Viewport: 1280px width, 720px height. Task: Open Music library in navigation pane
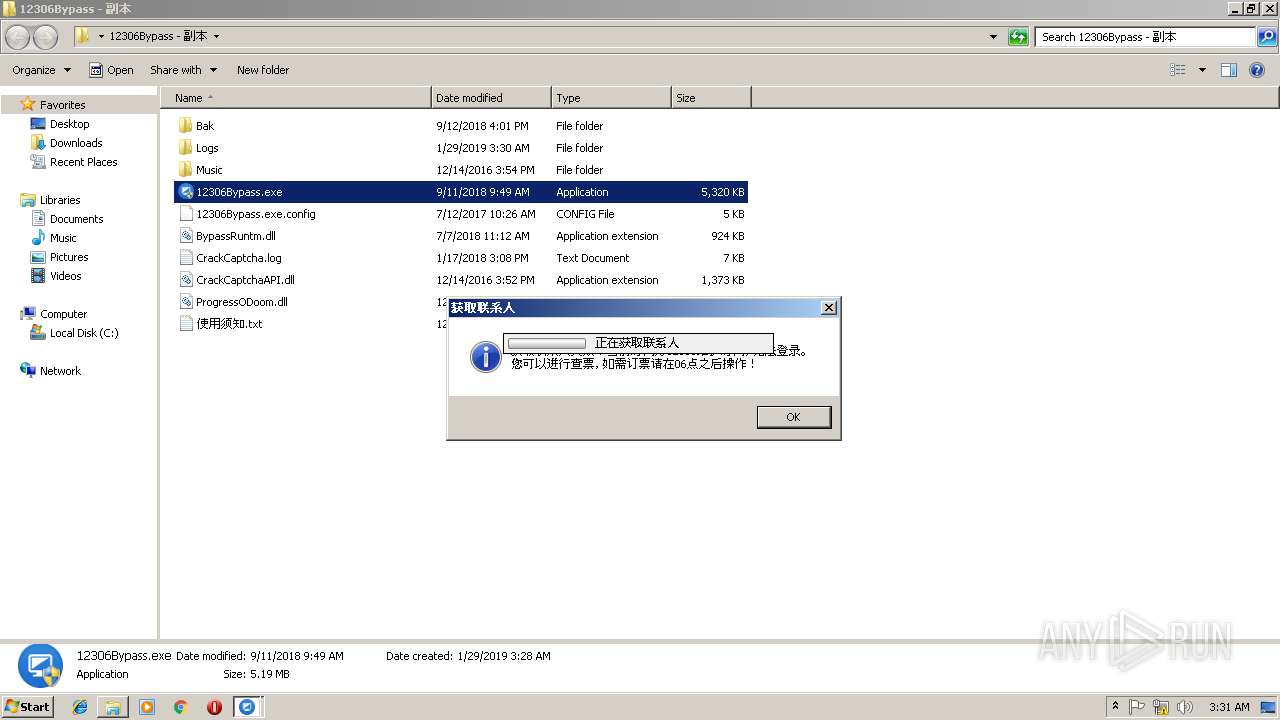63,238
